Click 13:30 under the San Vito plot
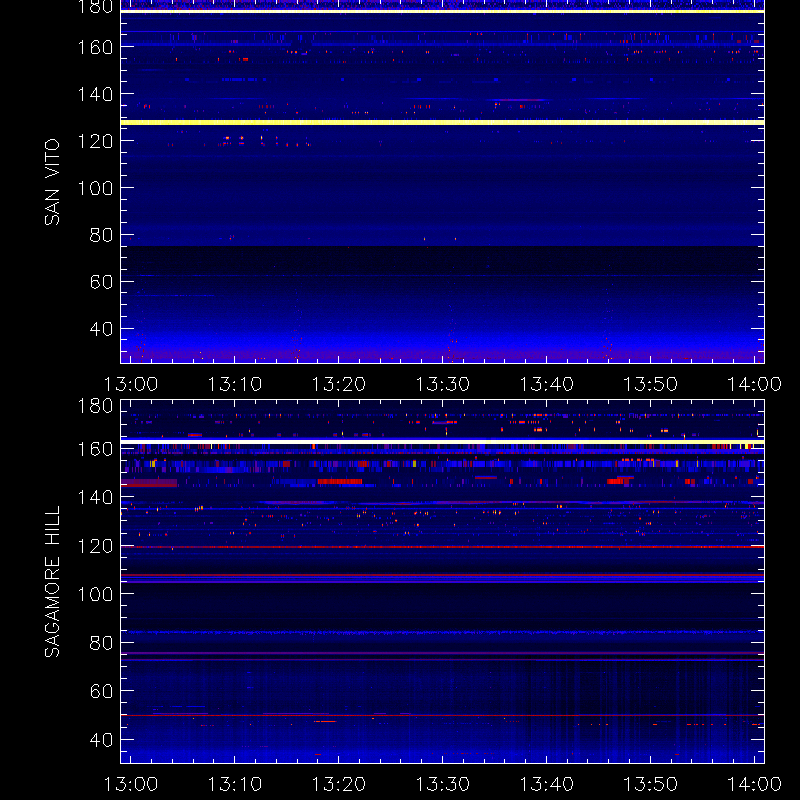Viewport: 800px width, 800px height. [x=443, y=384]
